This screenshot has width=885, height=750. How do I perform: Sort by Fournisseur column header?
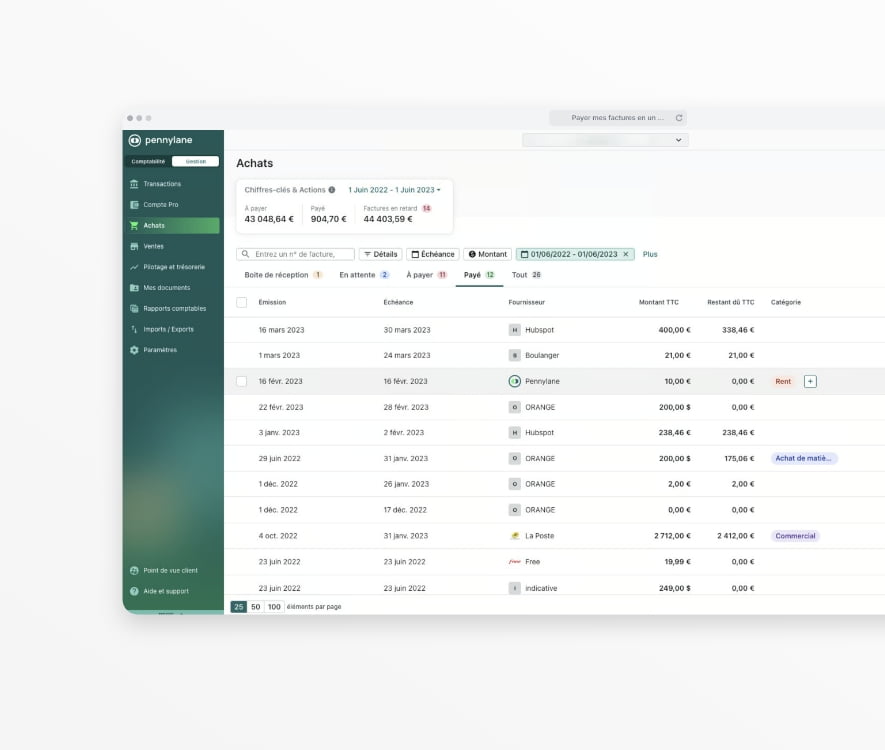pos(527,302)
